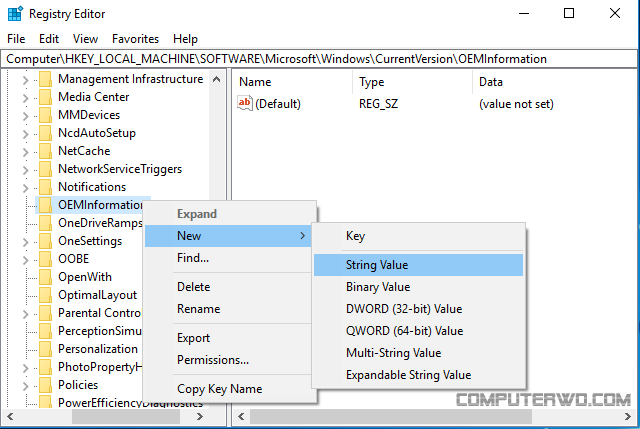The width and height of the screenshot is (640, 429).
Task: Expand the NcdAutoSetup key
Action: 25,134
